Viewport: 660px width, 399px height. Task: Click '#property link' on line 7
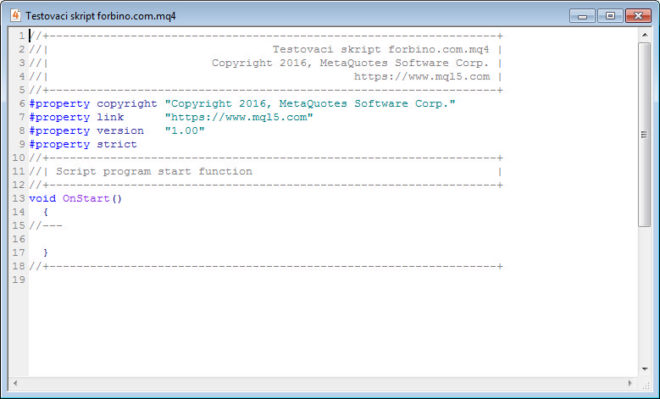click(x=77, y=117)
